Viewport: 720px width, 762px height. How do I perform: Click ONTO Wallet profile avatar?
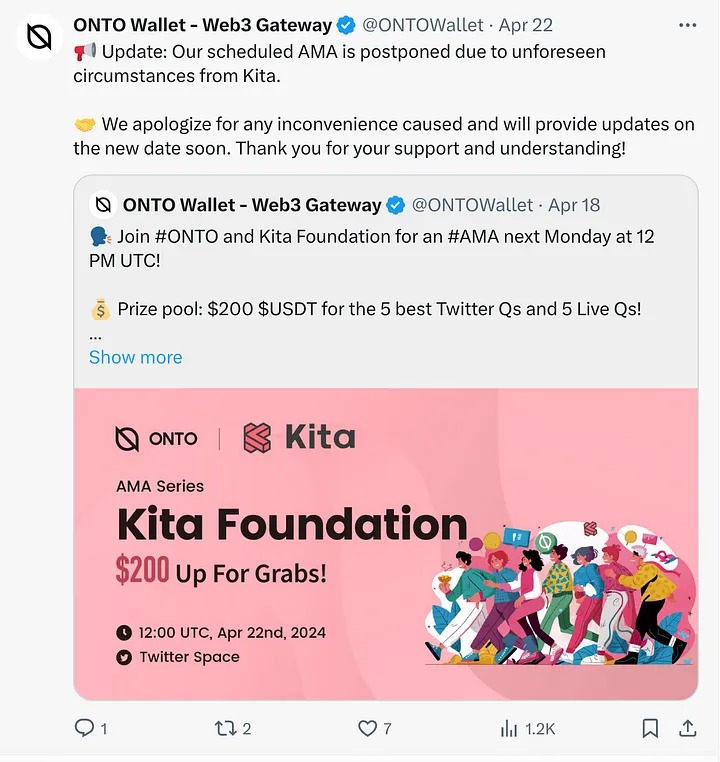pos(39,37)
